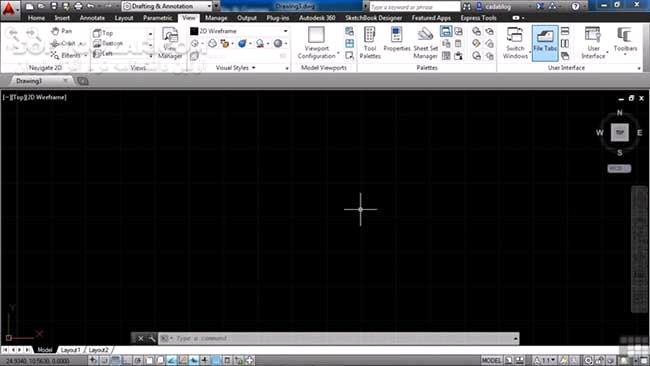Click the Autodesk Exchange X icon
The image size is (650, 366).
pos(540,6)
